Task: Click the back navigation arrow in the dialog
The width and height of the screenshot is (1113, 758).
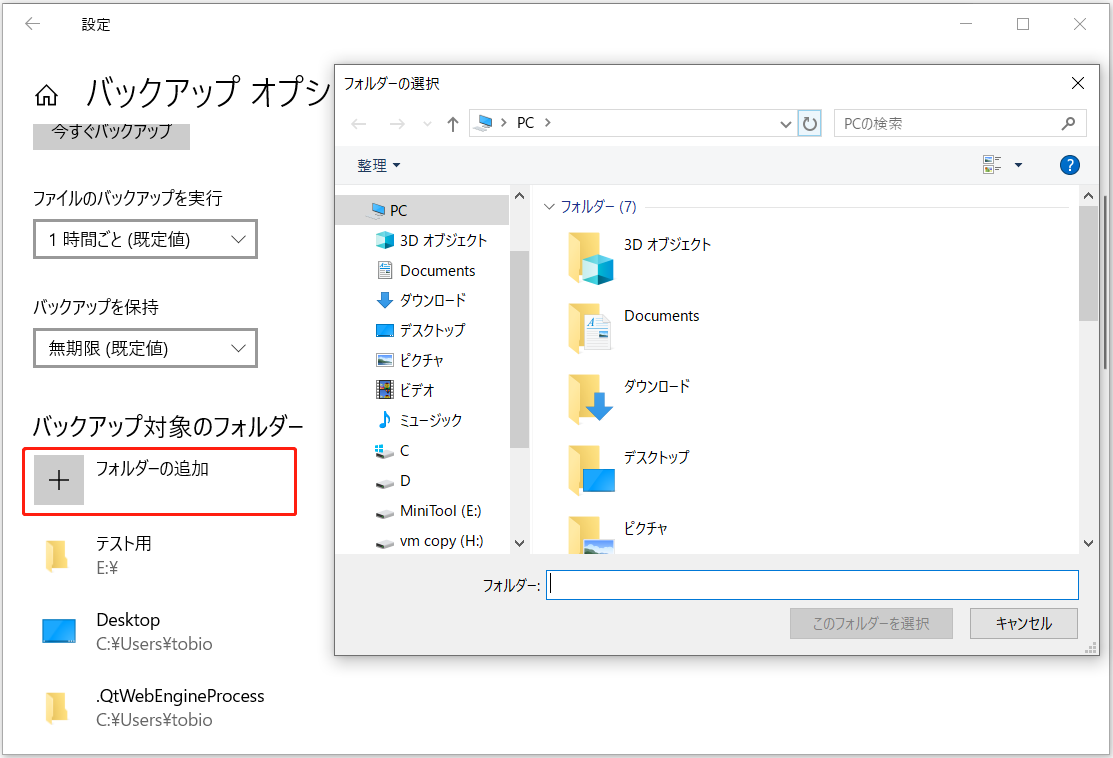Action: [x=359, y=122]
